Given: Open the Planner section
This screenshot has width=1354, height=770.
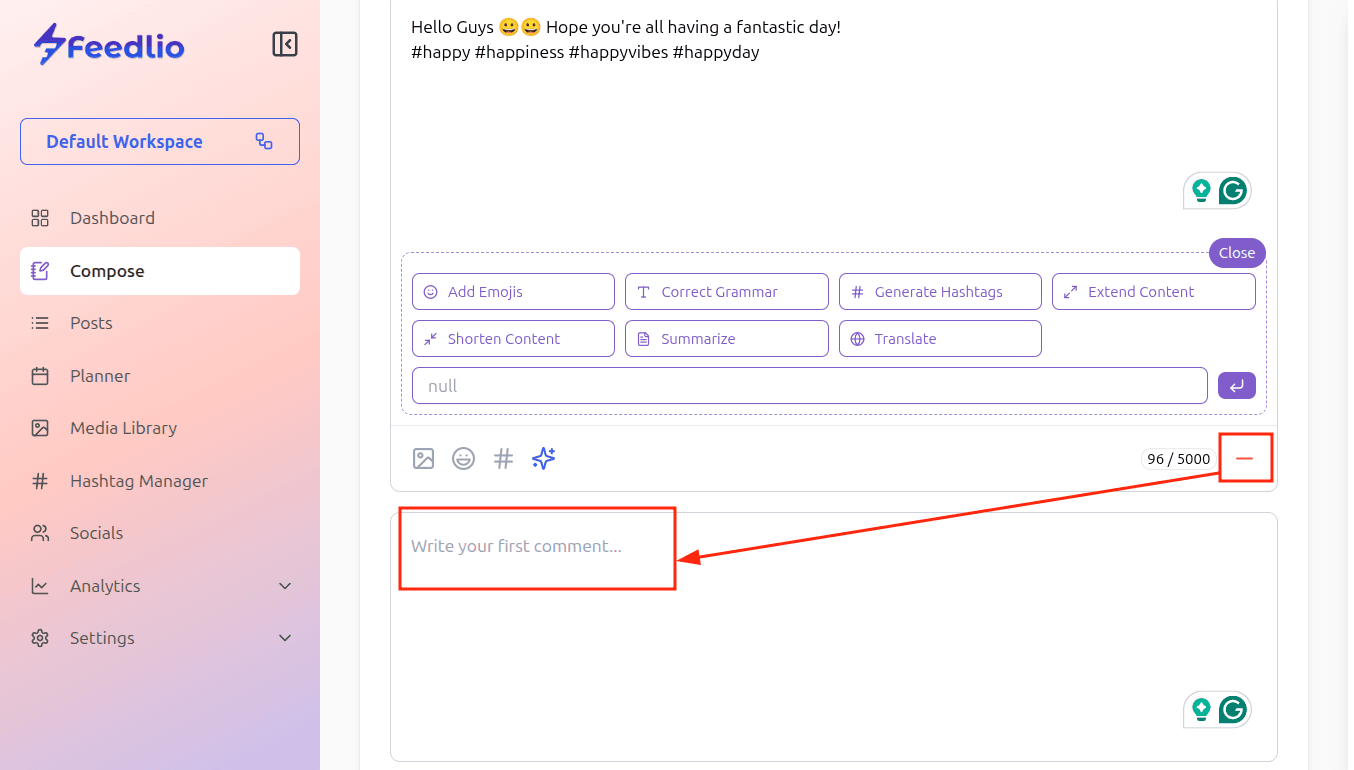Looking at the screenshot, I should pos(100,376).
